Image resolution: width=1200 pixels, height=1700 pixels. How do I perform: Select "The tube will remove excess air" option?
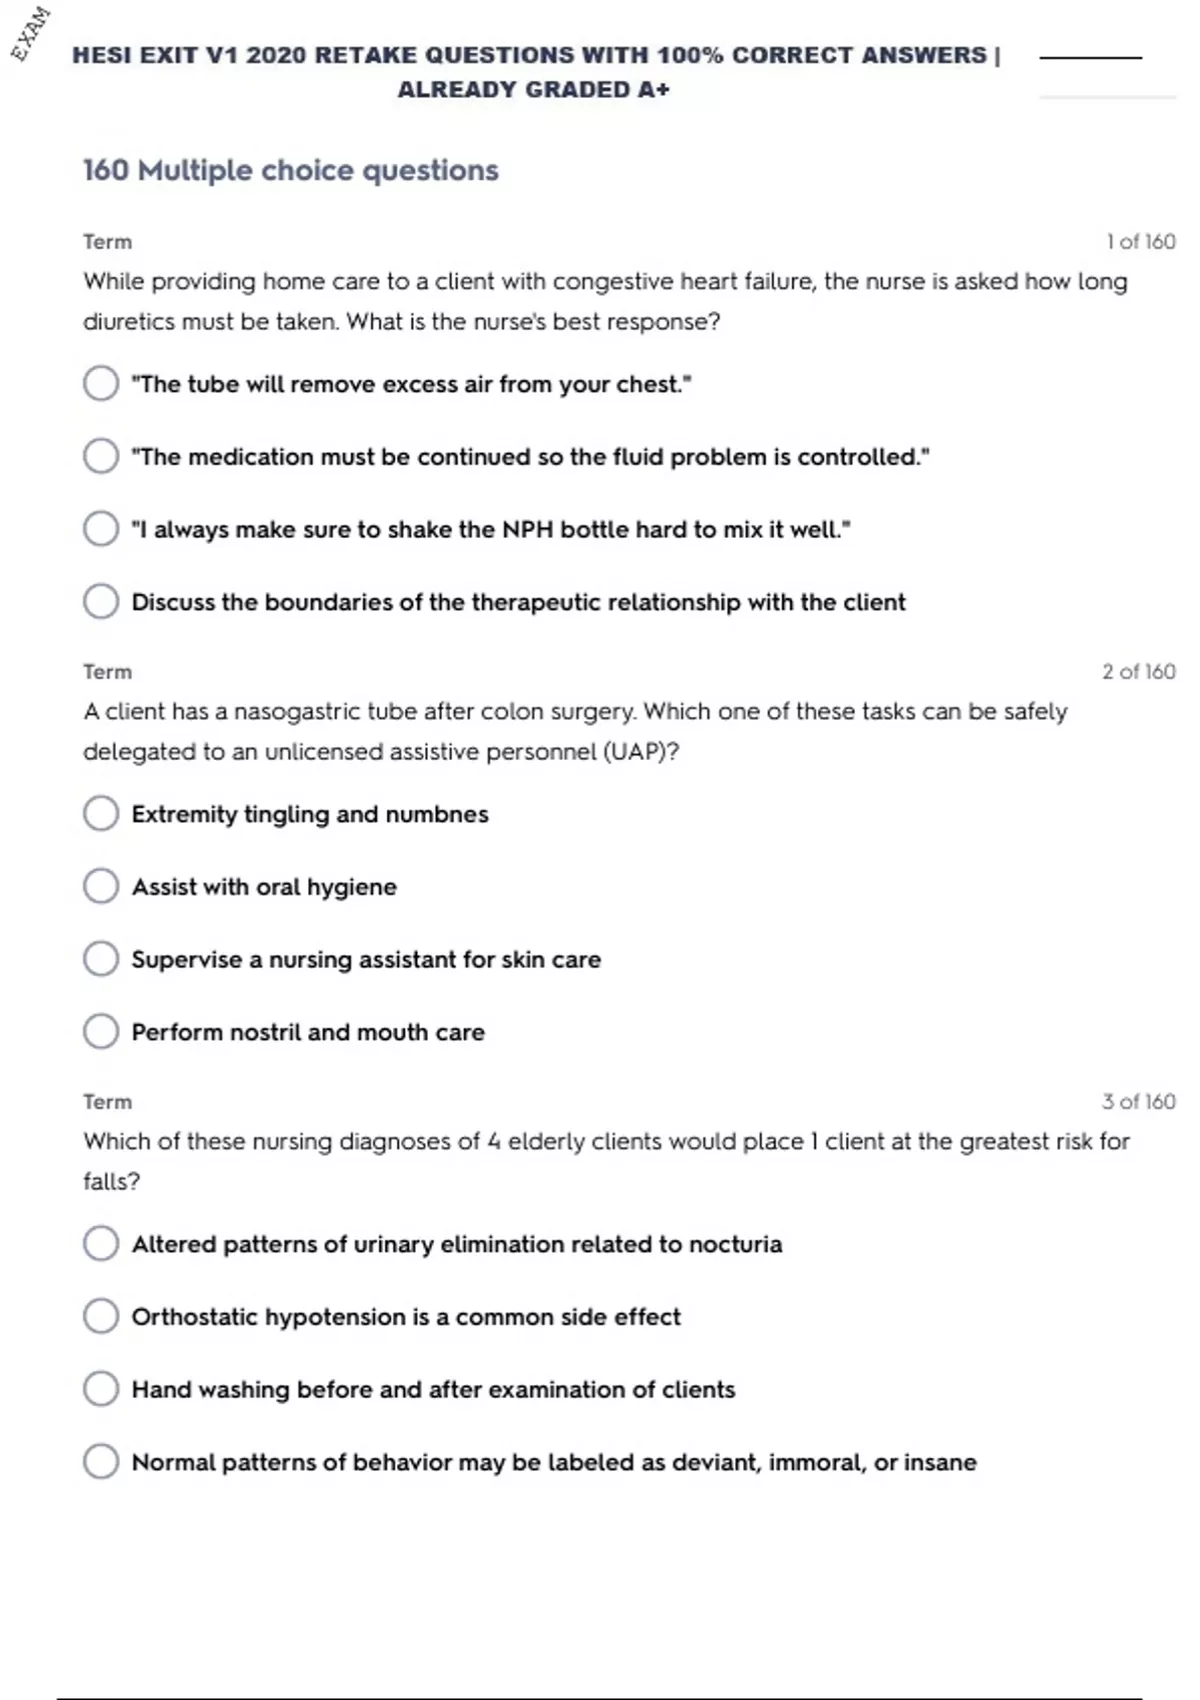pyautogui.click(x=101, y=383)
